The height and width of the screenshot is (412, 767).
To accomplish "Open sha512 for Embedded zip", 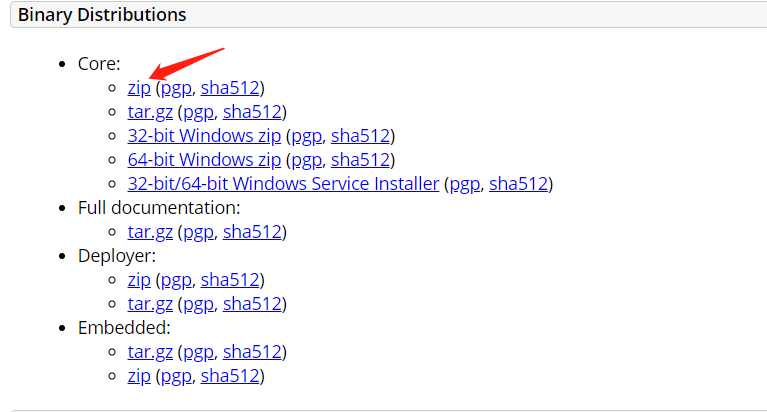I will tap(230, 376).
